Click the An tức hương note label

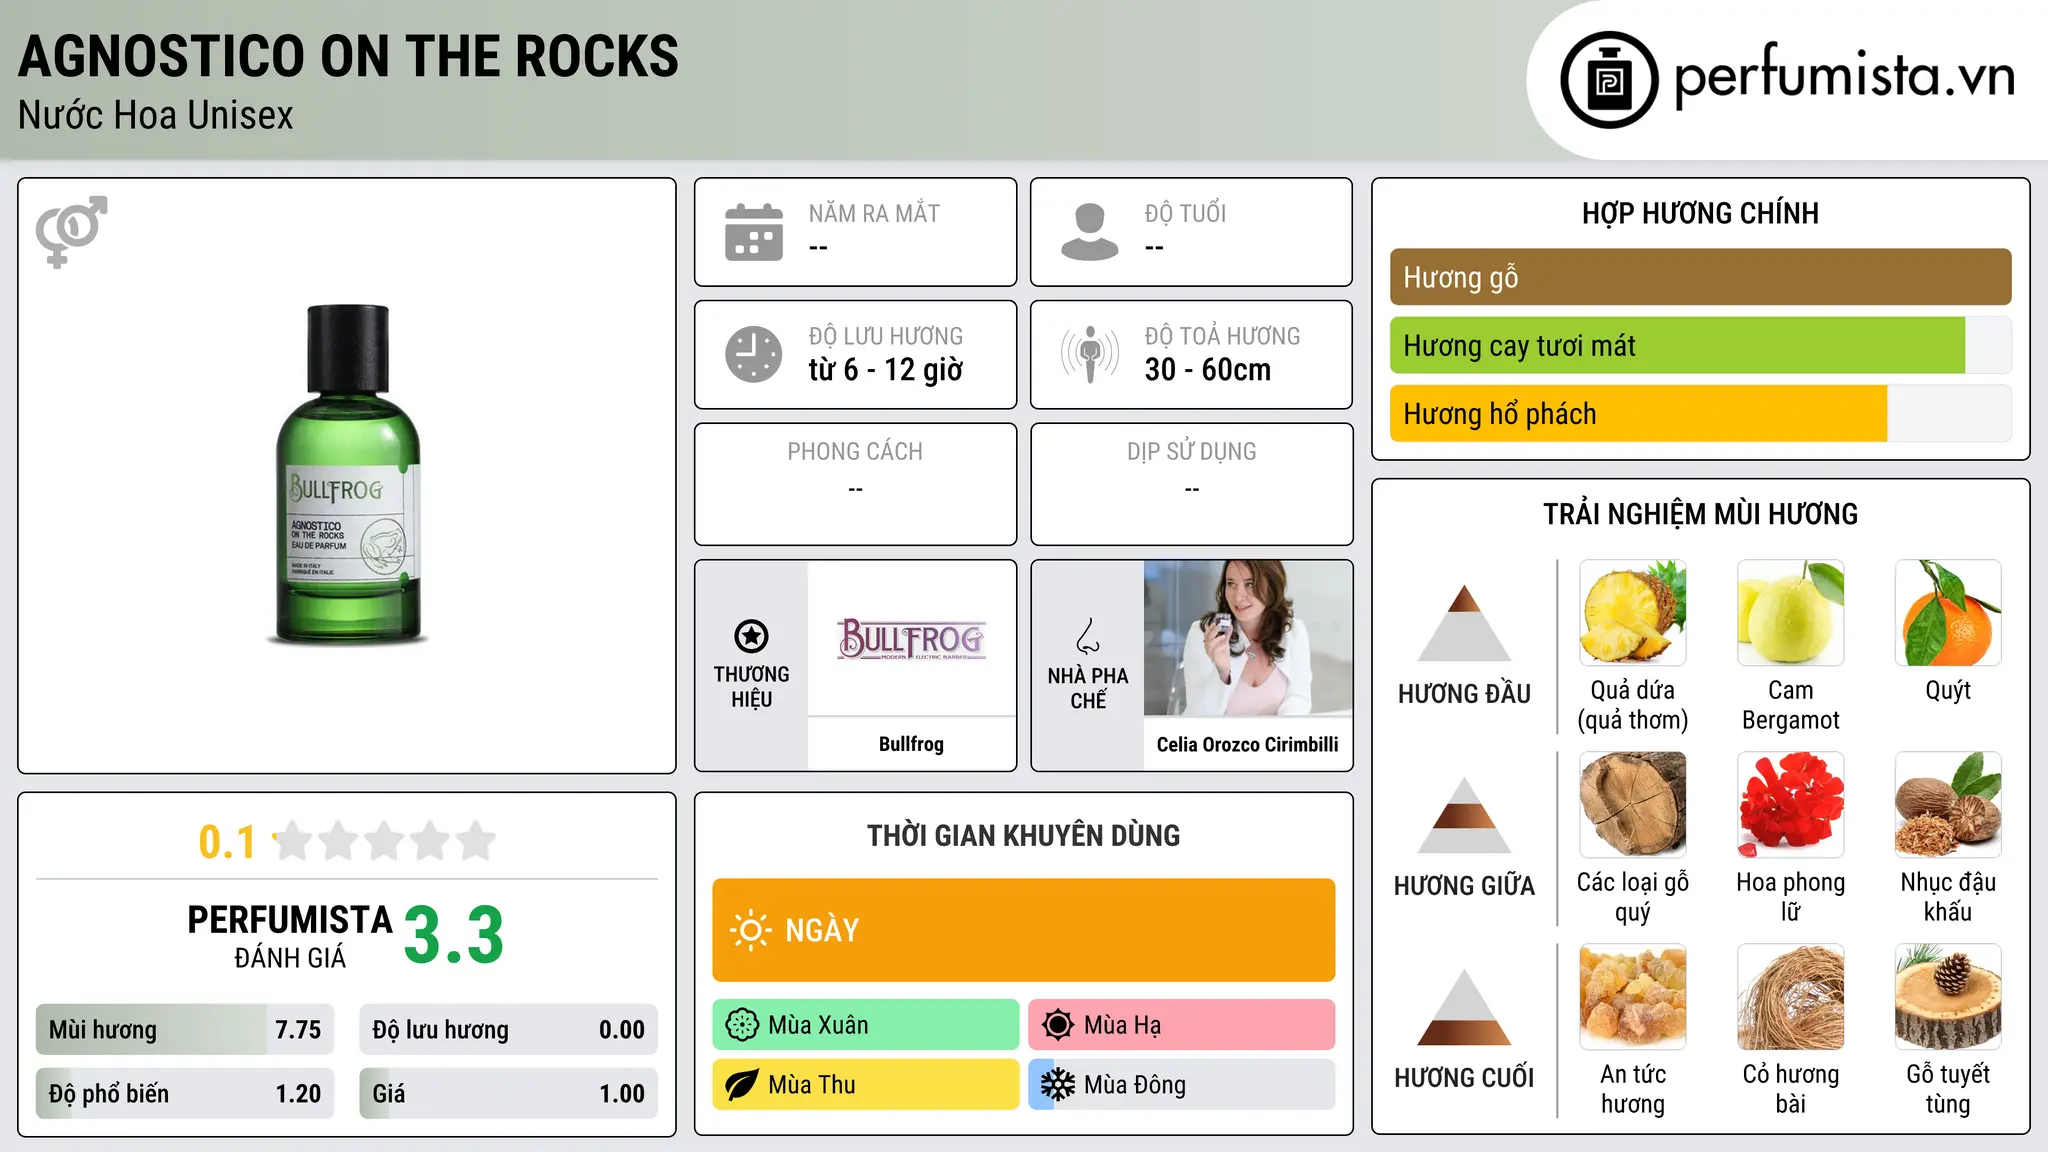[x=1633, y=1089]
